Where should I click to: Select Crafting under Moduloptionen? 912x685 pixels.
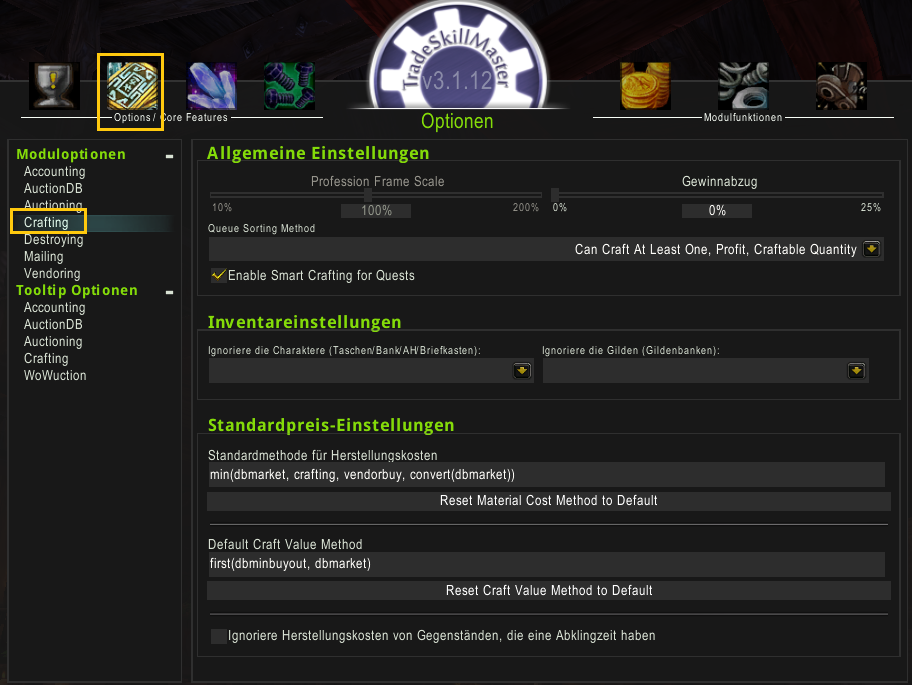coord(46,222)
